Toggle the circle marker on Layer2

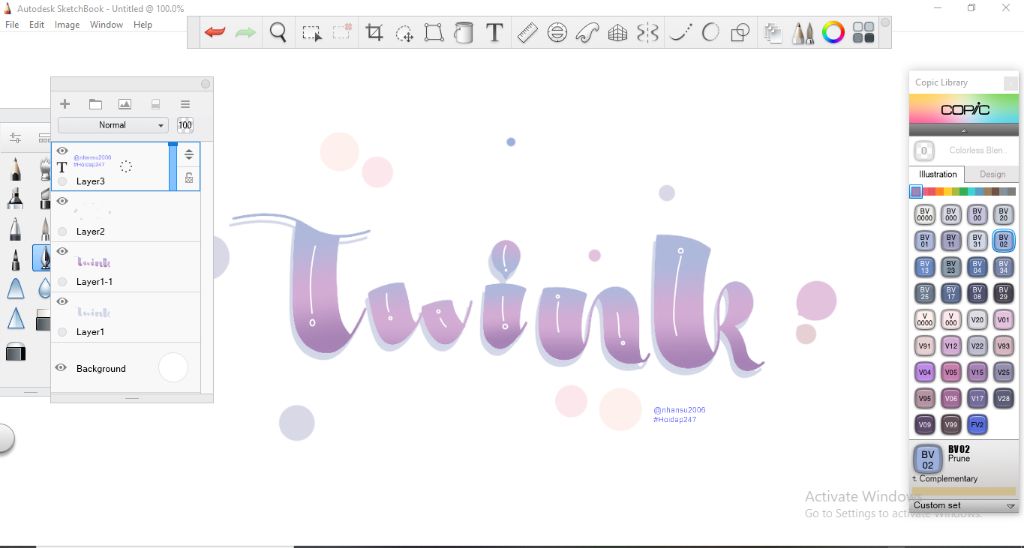(x=62, y=231)
